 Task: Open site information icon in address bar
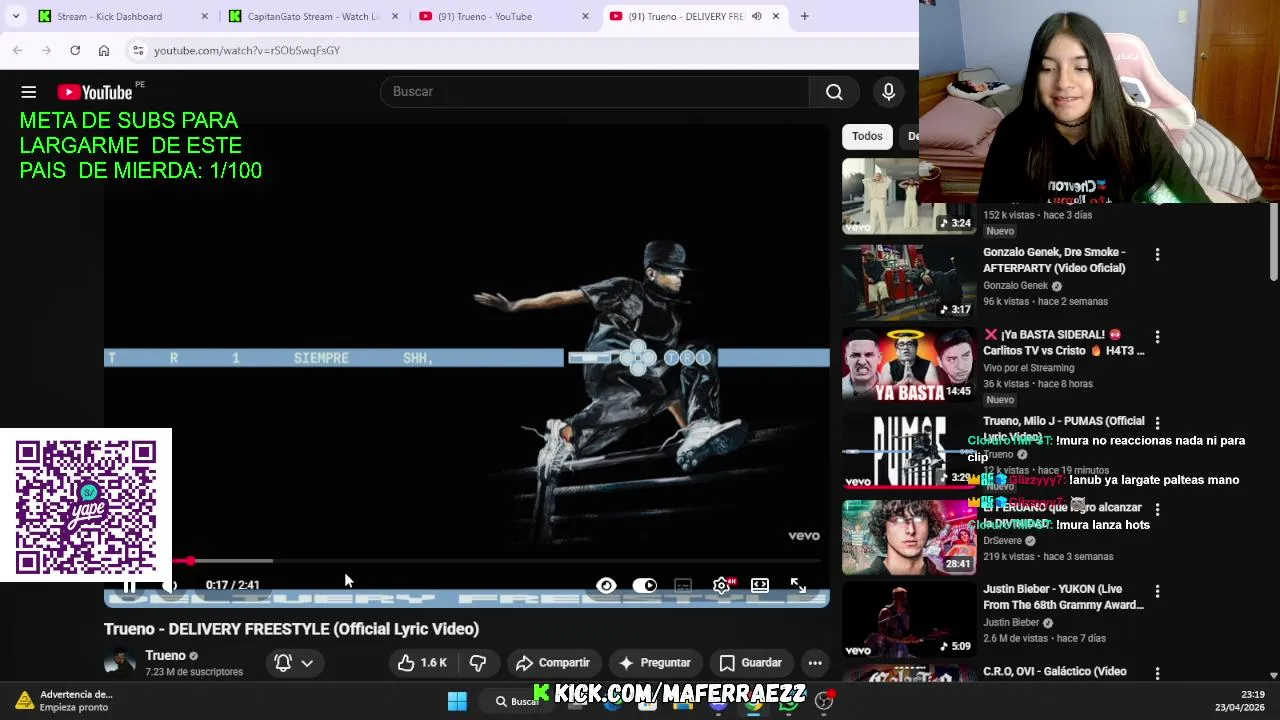pos(138,50)
